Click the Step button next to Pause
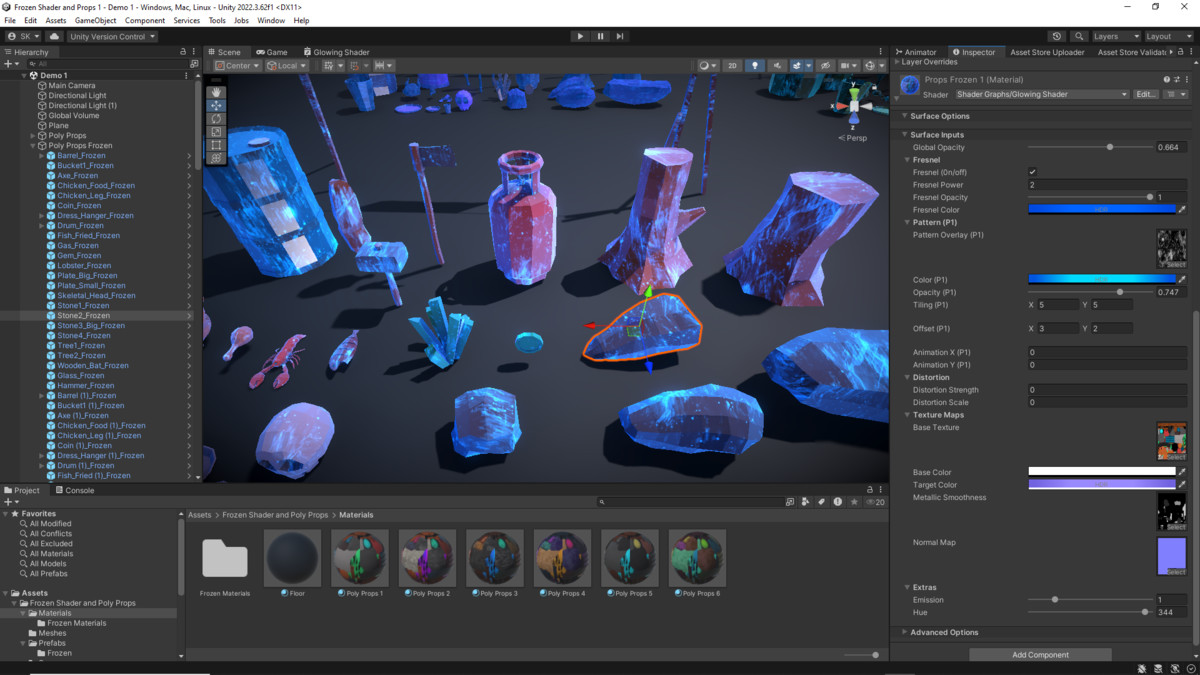 coord(621,35)
